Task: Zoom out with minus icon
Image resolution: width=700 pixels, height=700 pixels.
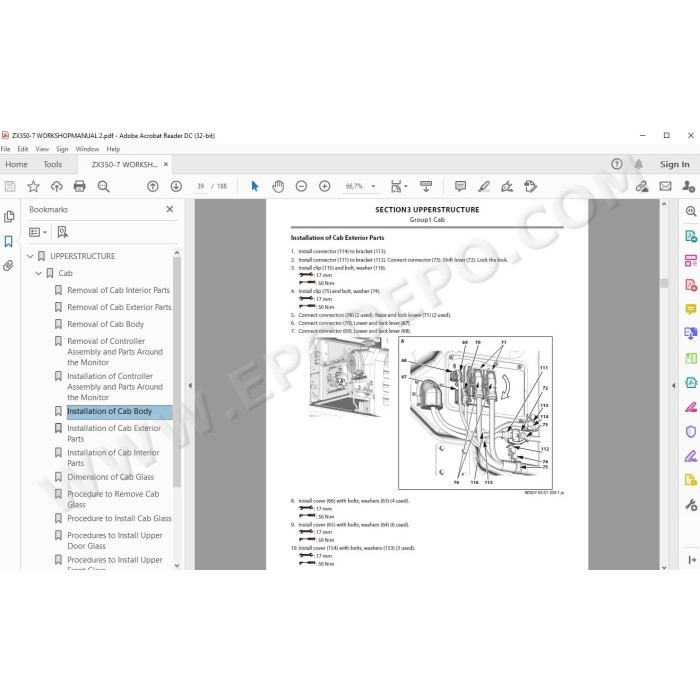Action: (301, 186)
